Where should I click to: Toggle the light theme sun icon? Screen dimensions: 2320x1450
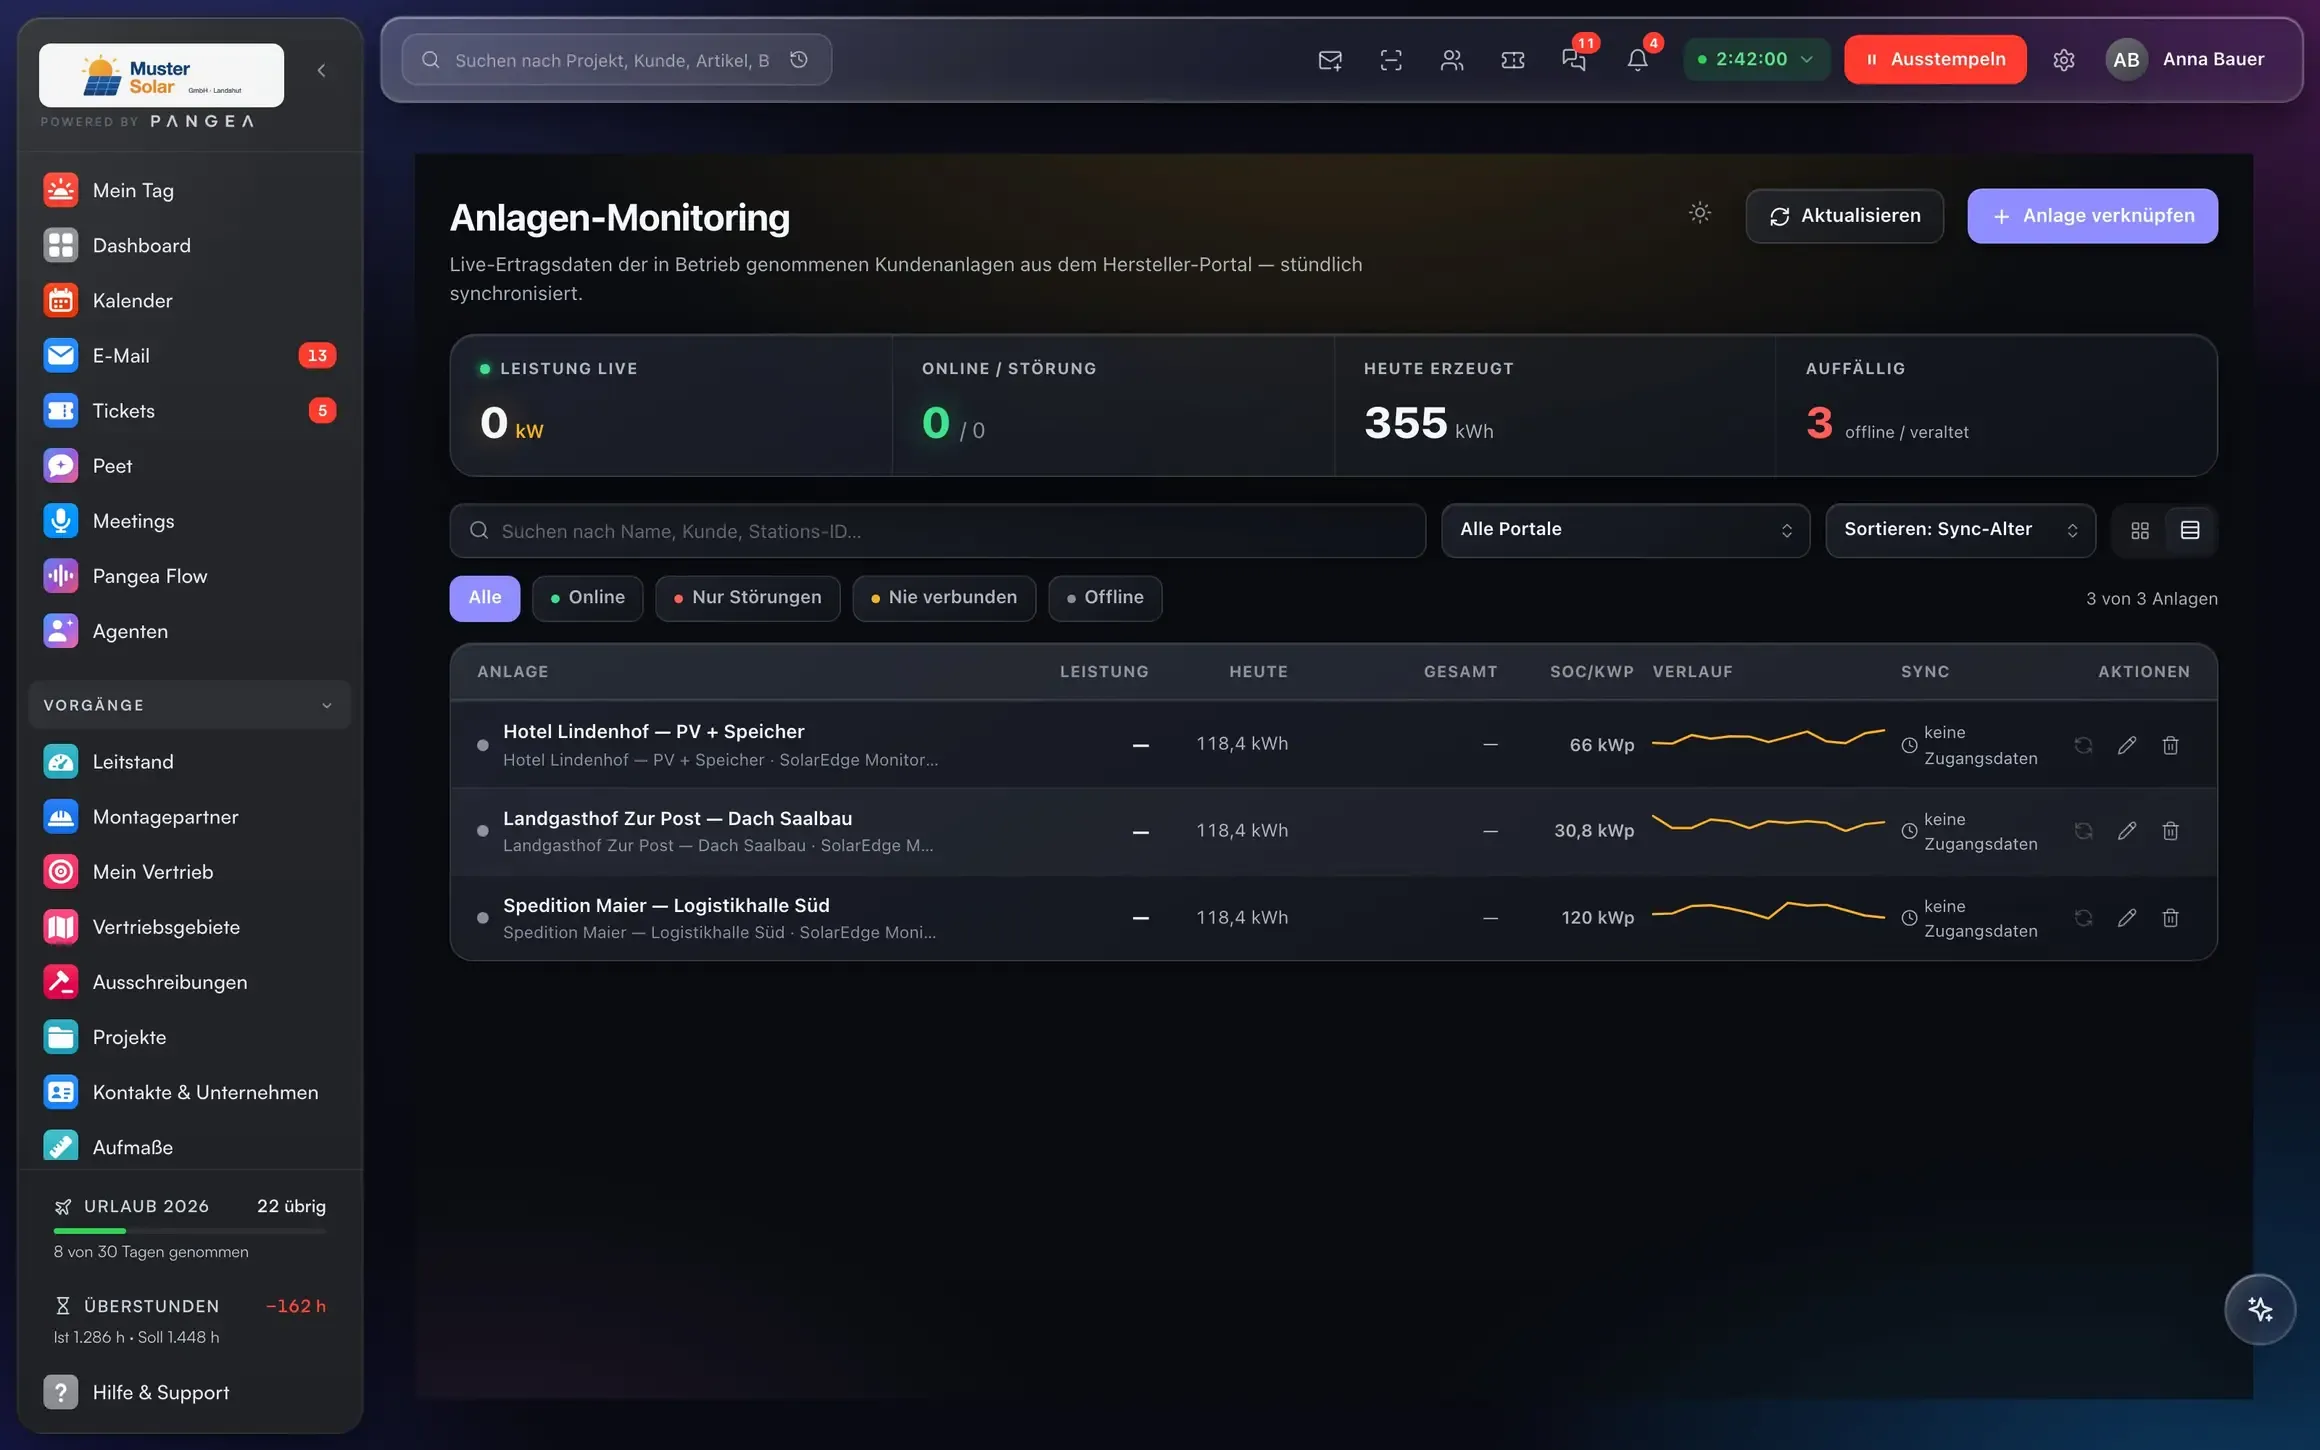(x=1700, y=213)
